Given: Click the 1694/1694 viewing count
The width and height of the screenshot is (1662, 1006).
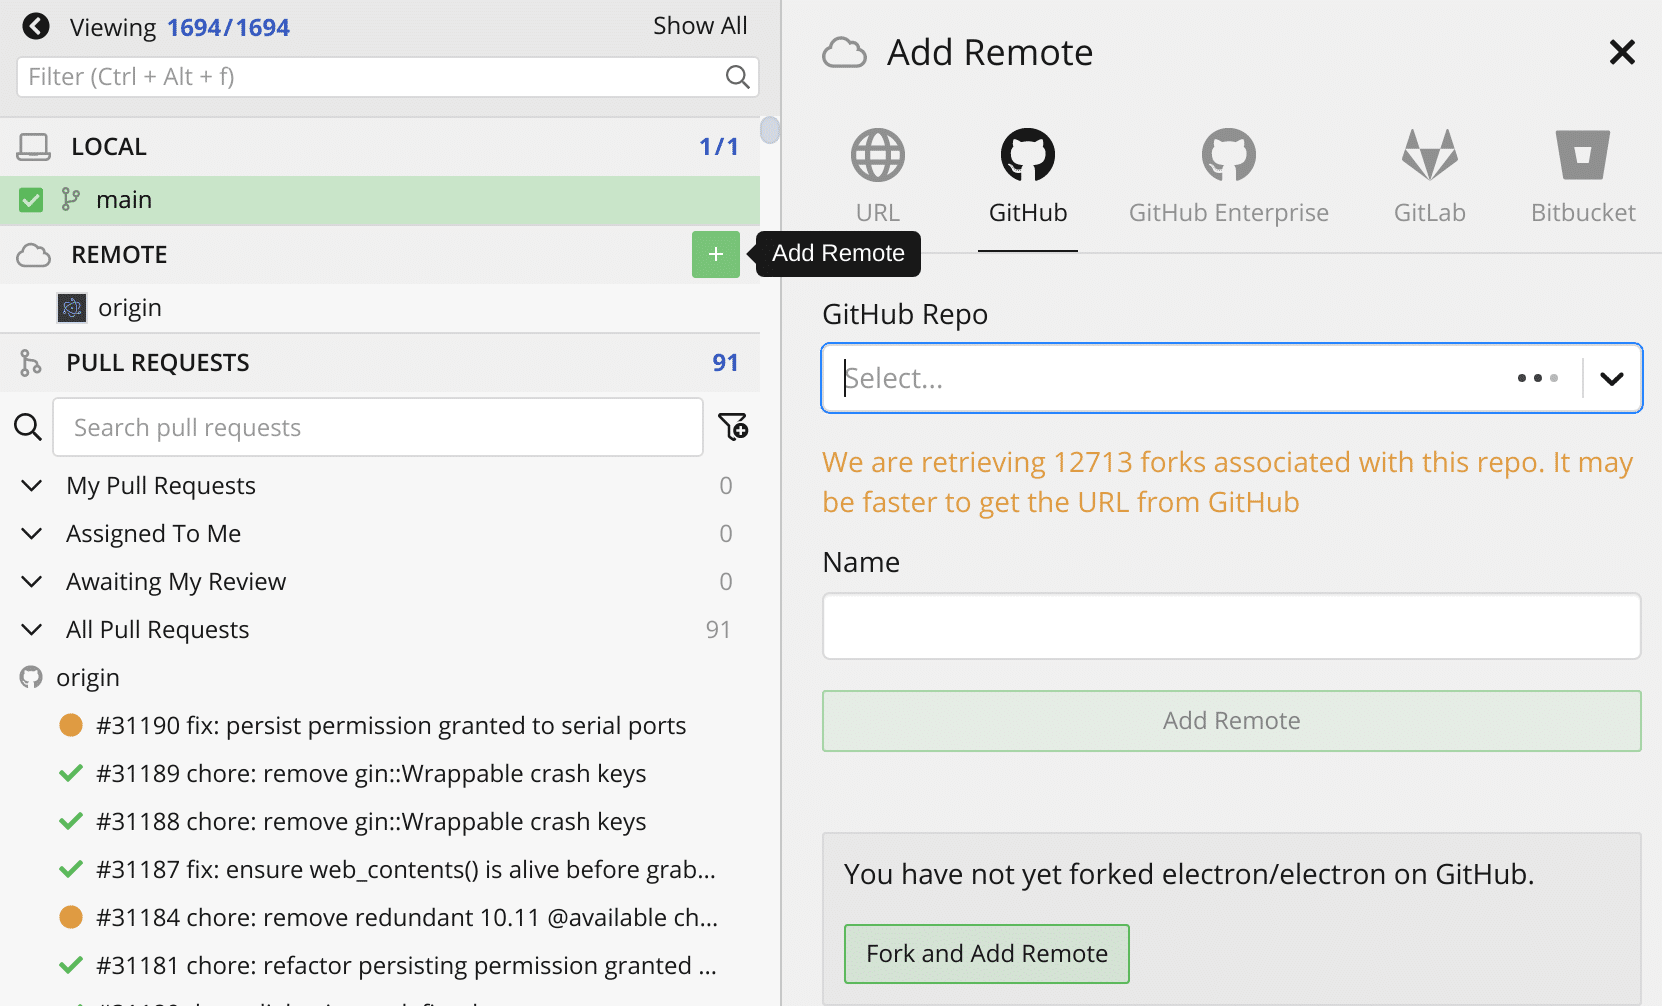Looking at the screenshot, I should tap(228, 27).
